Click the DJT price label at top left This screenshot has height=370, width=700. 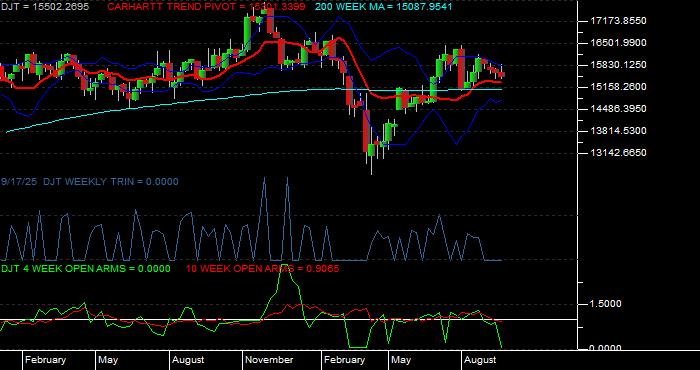45,7
